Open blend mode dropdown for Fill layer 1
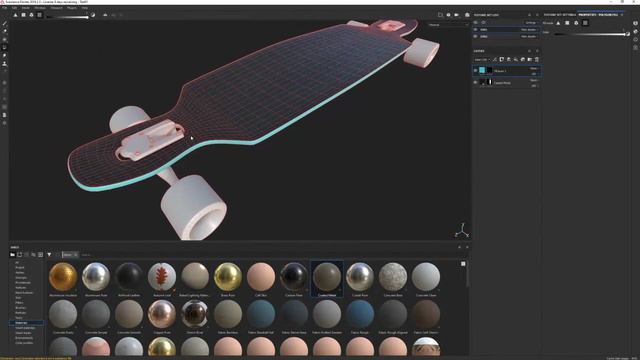This screenshot has width=640, height=360. (534, 69)
